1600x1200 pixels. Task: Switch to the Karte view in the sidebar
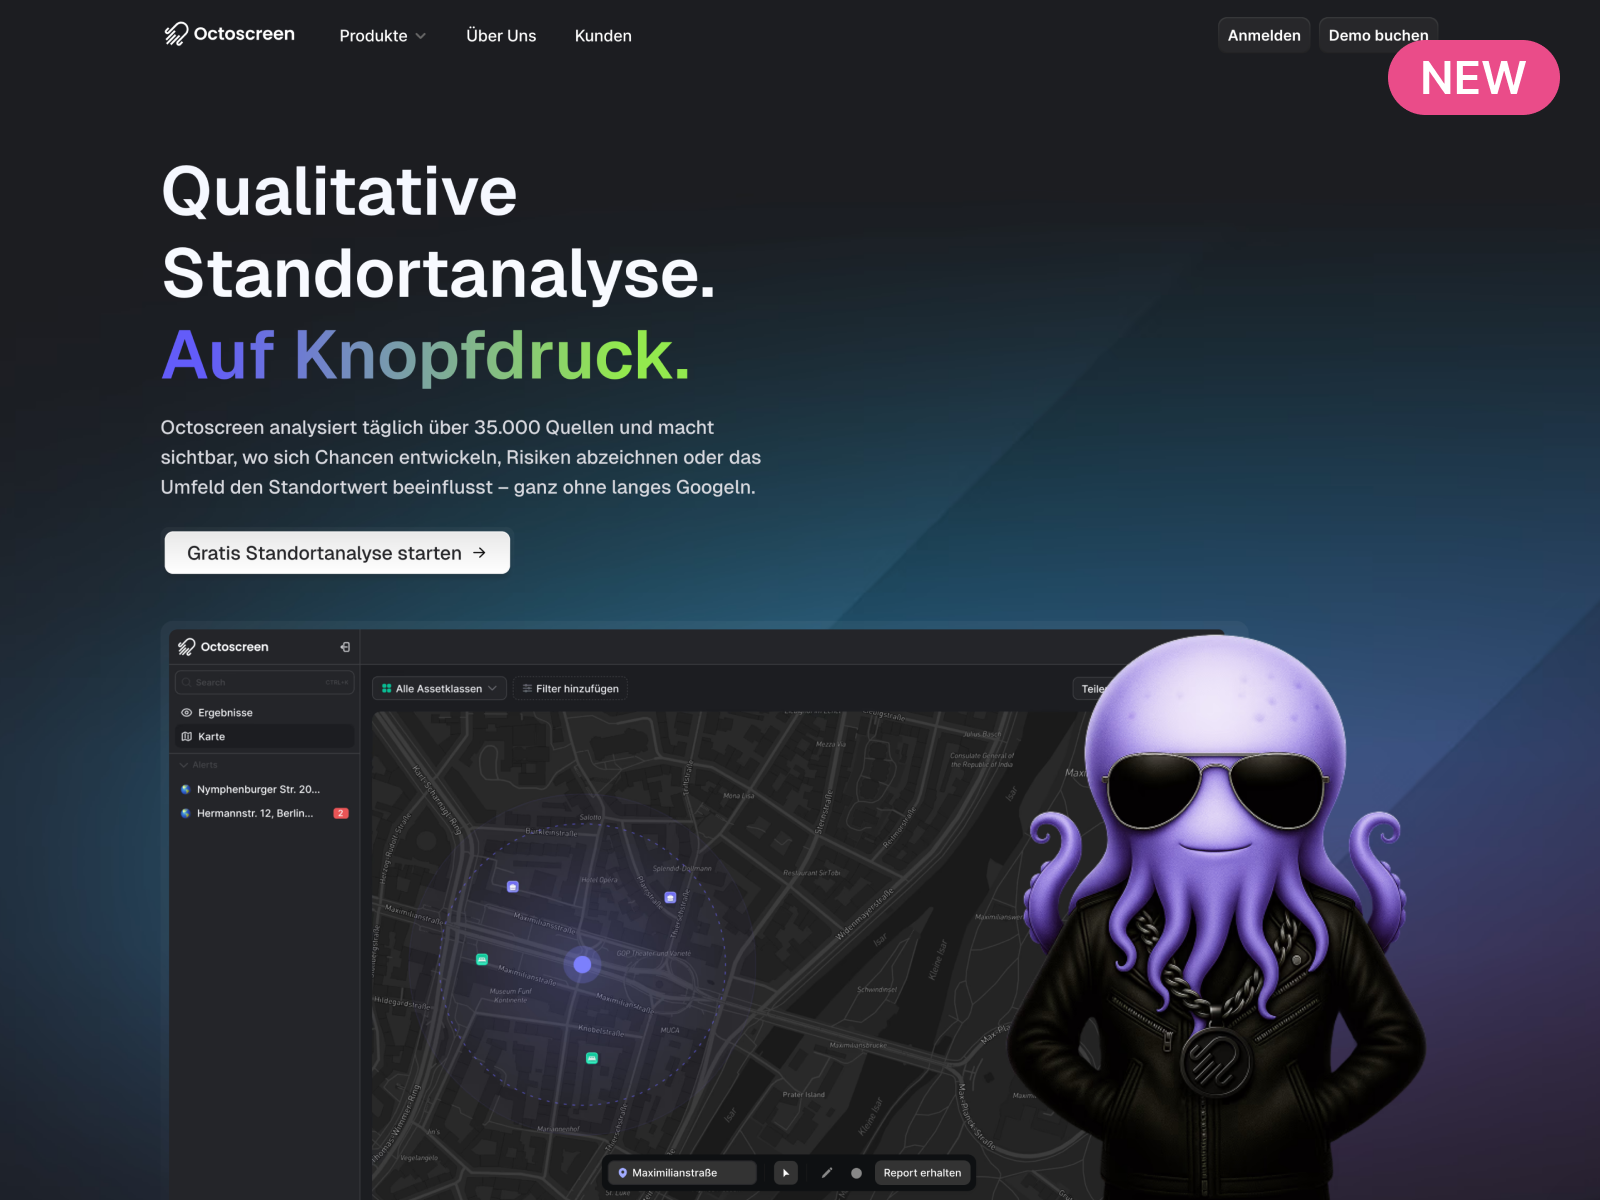[211, 737]
